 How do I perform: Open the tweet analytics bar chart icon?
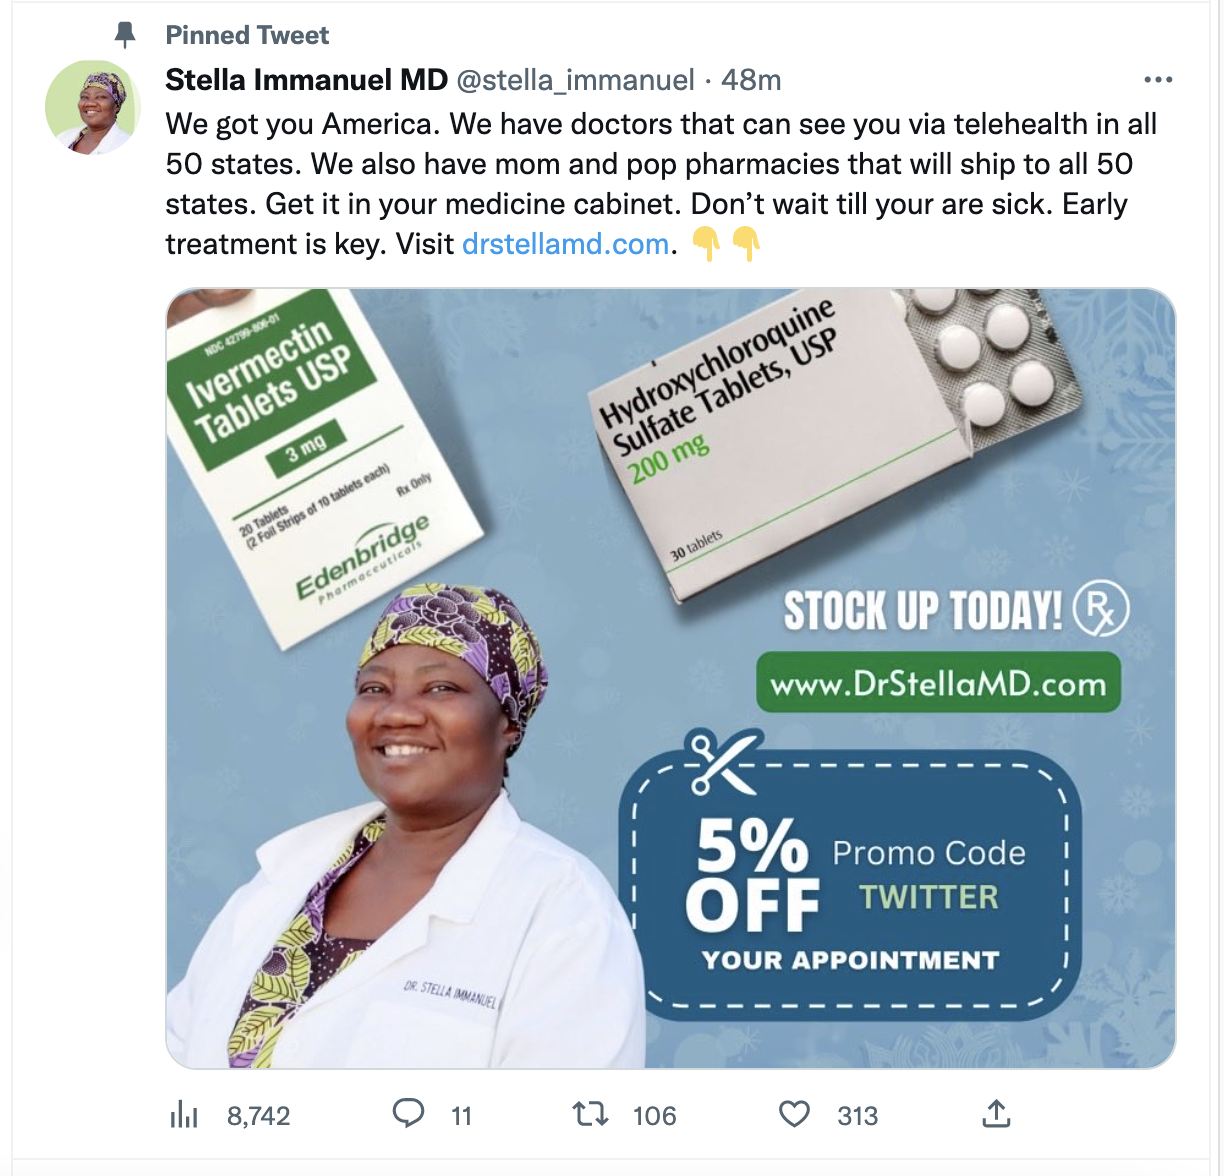pos(184,1113)
